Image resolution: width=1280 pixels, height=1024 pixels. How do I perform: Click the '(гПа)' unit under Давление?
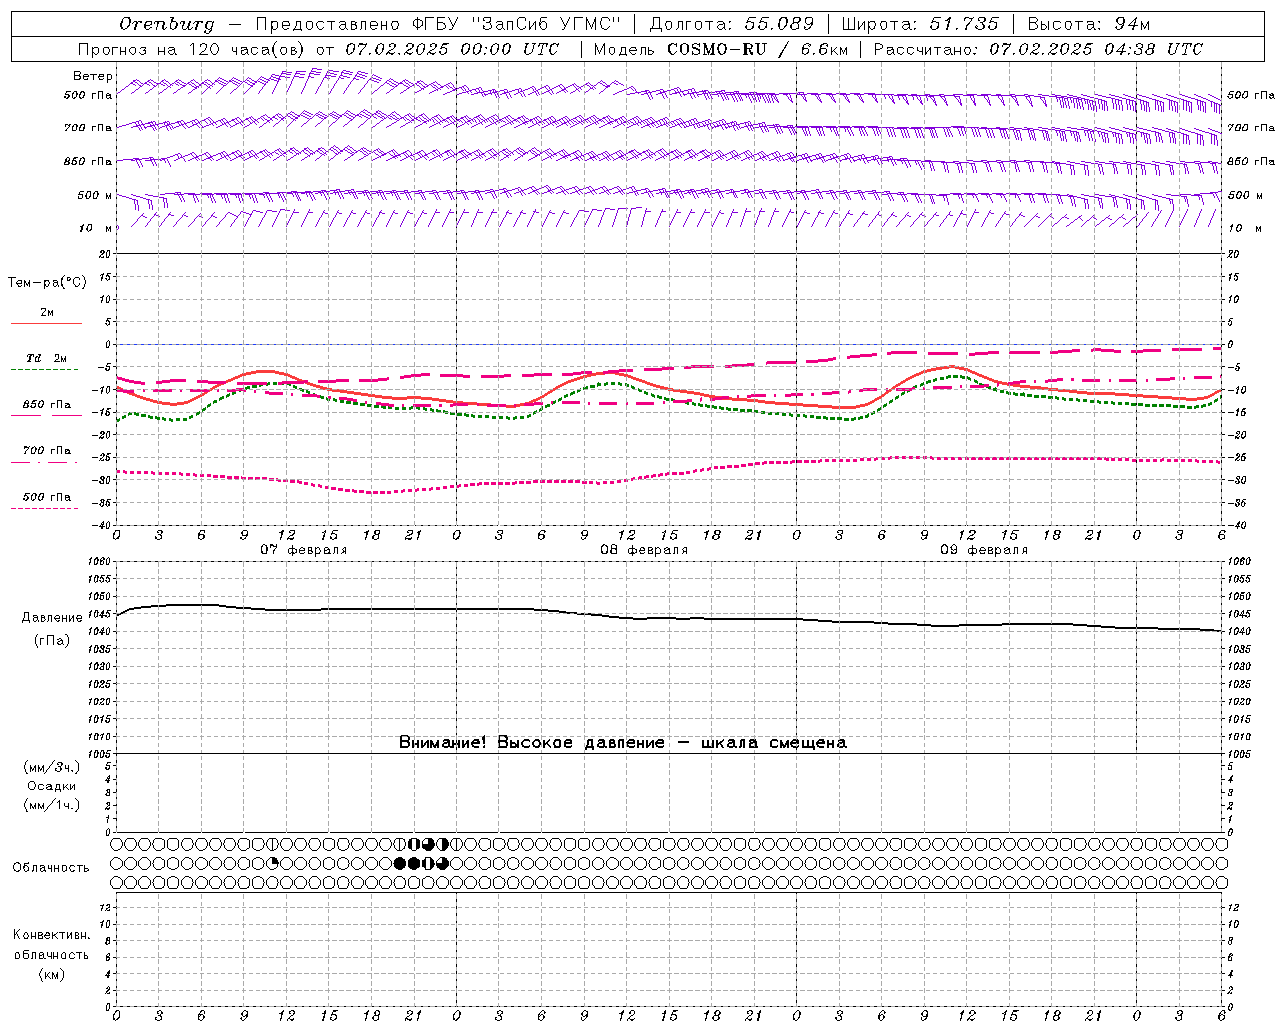click(x=52, y=641)
